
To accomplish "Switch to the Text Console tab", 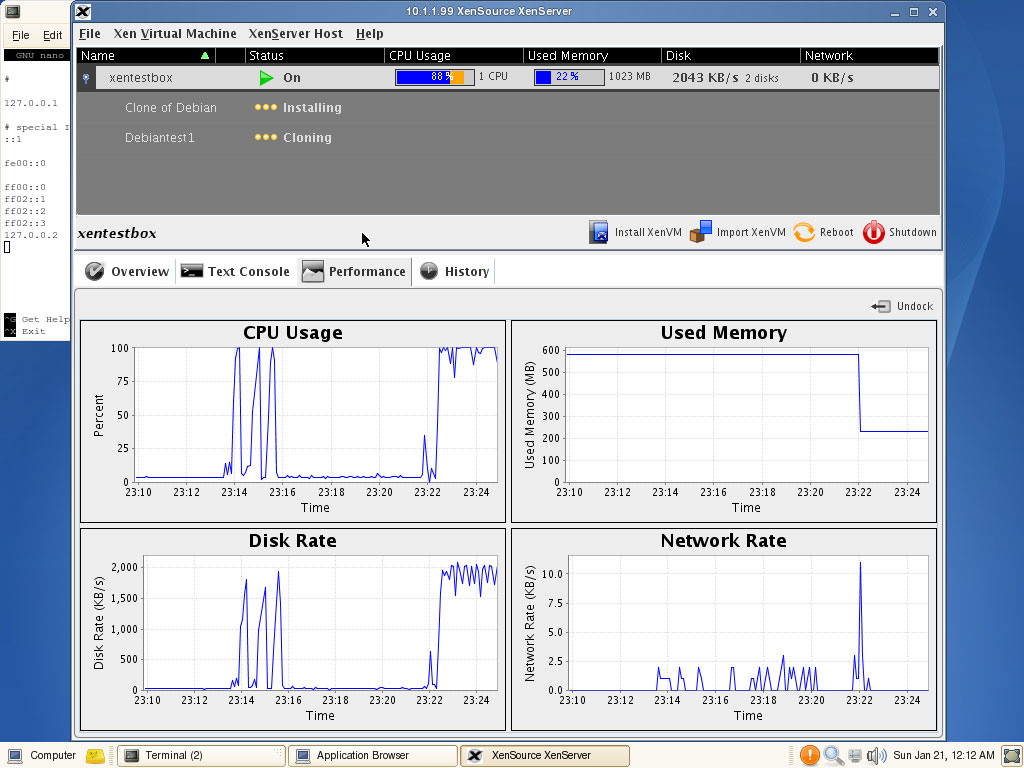I will [235, 272].
